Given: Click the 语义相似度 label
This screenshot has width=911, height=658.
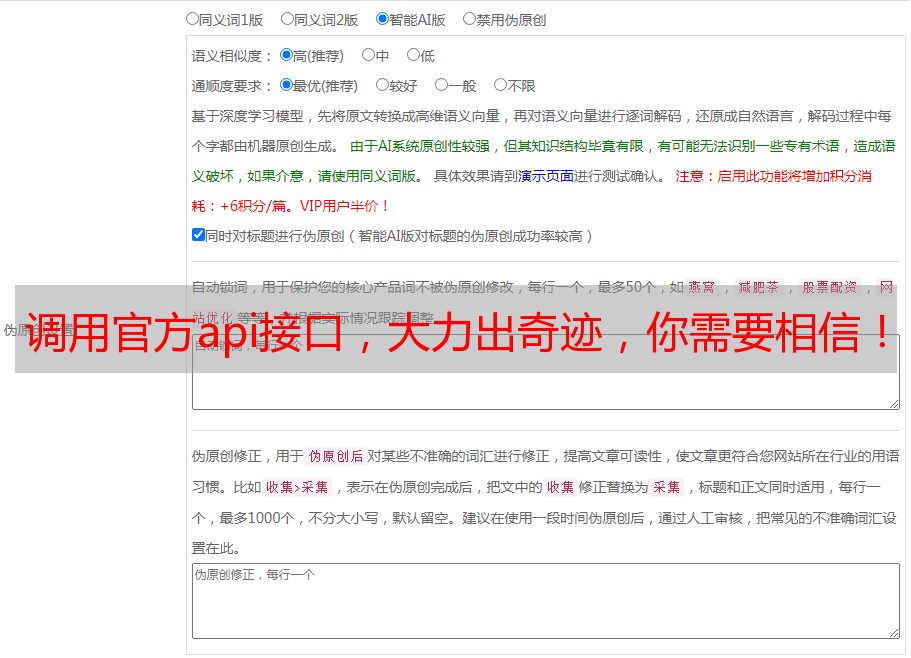Looking at the screenshot, I should (x=231, y=56).
